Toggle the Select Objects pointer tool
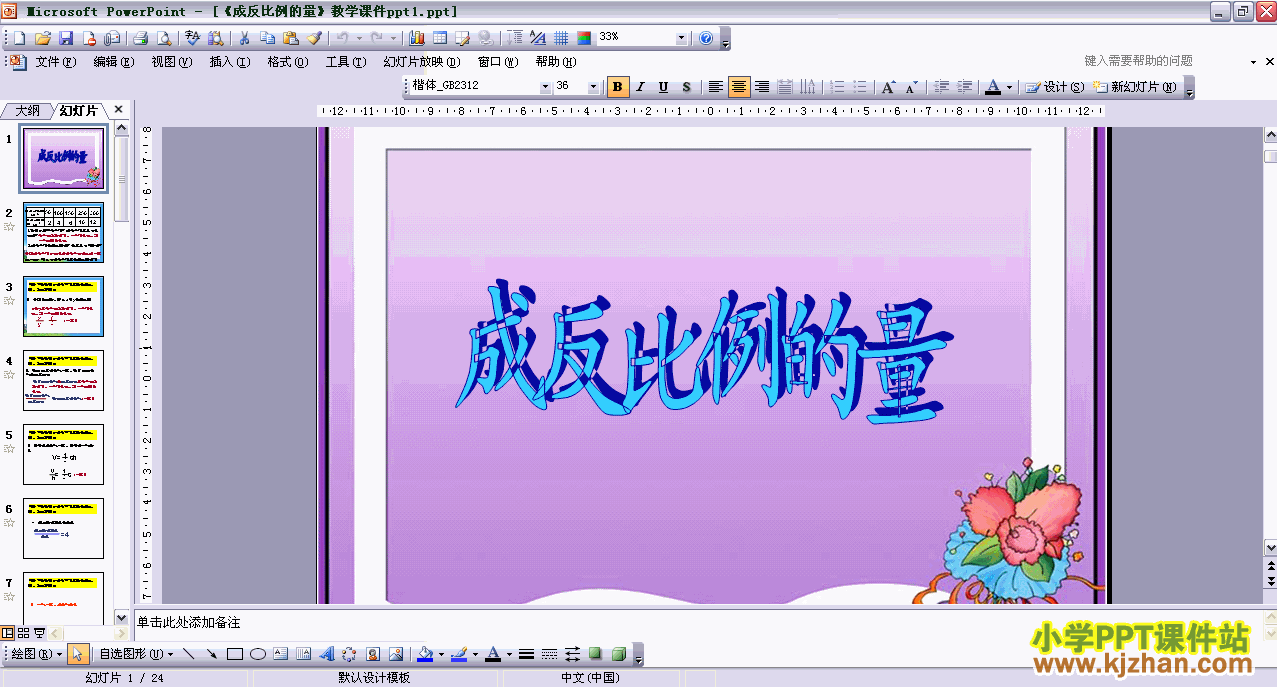Image resolution: width=1277 pixels, height=687 pixels. click(79, 654)
